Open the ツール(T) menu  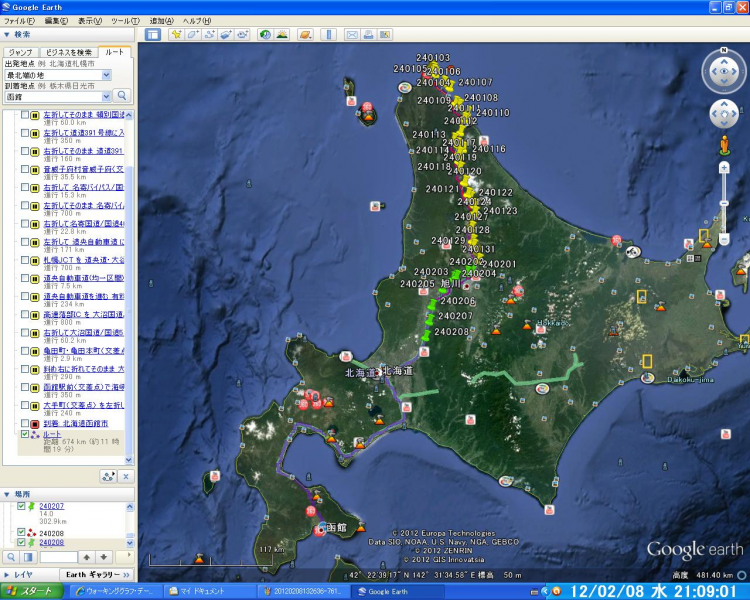[125, 21]
